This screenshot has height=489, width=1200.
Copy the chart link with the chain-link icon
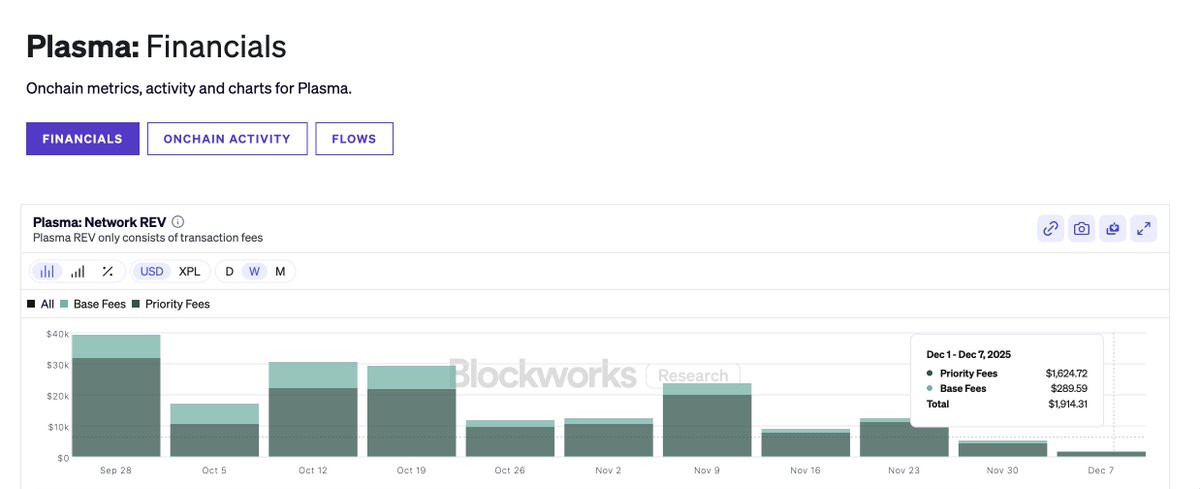pos(1050,229)
